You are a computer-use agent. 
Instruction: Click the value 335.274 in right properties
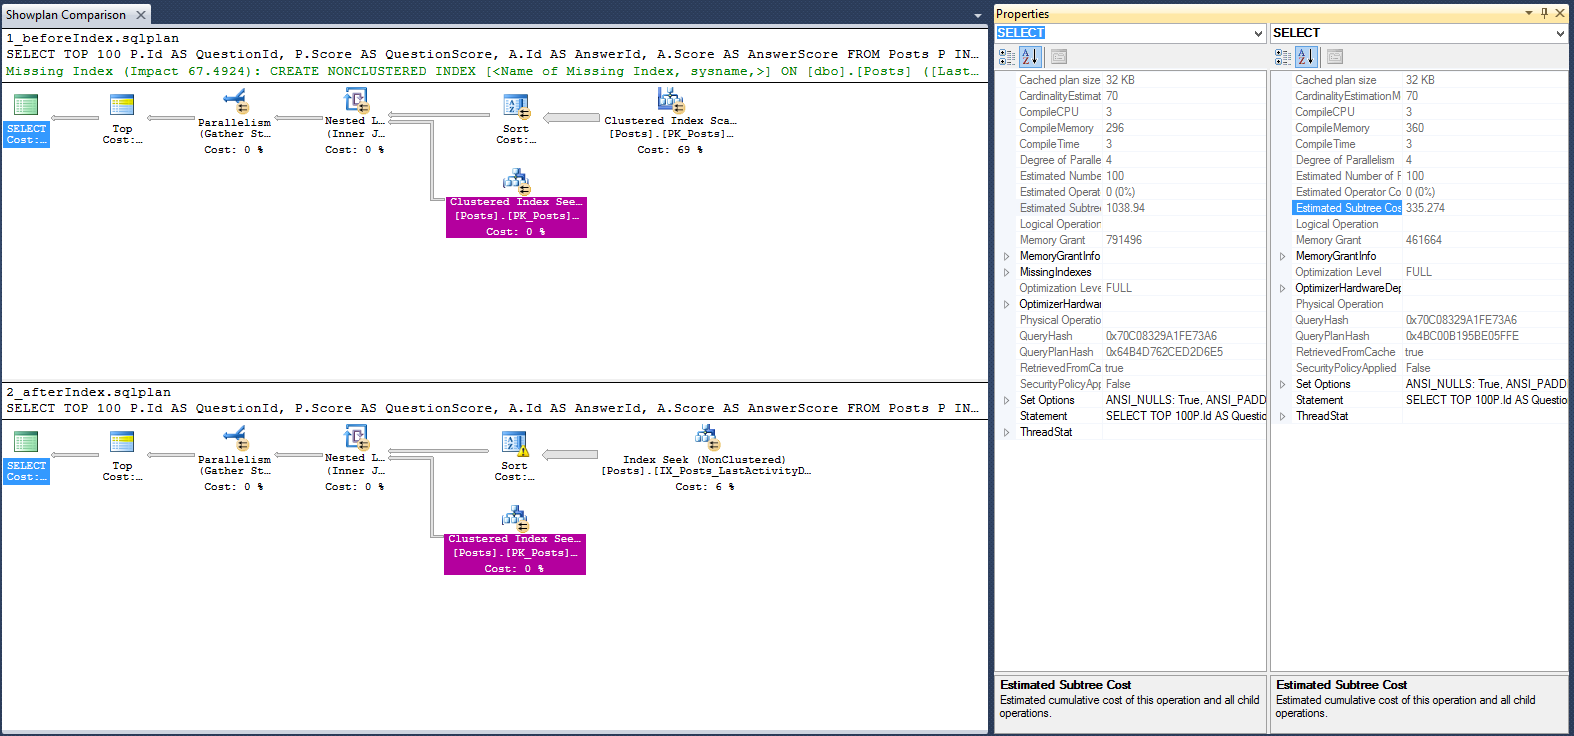click(1425, 208)
